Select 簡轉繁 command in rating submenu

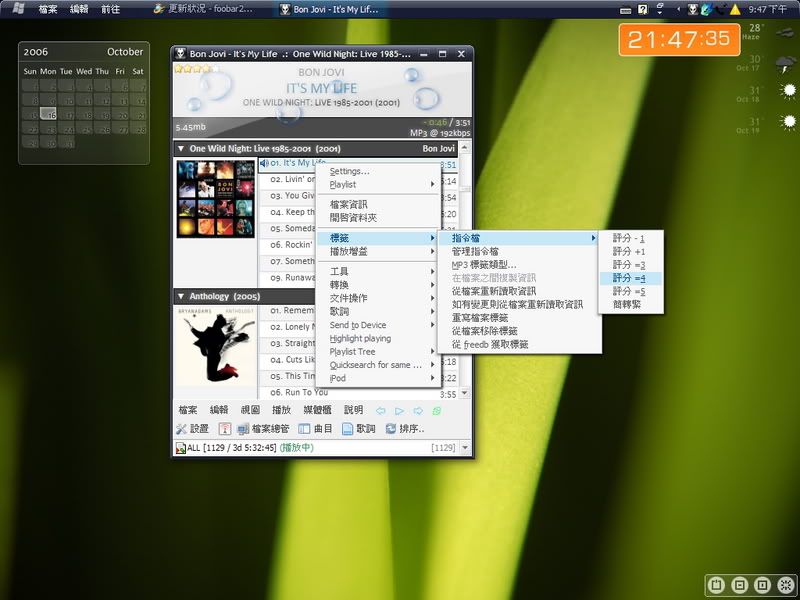(x=631, y=305)
